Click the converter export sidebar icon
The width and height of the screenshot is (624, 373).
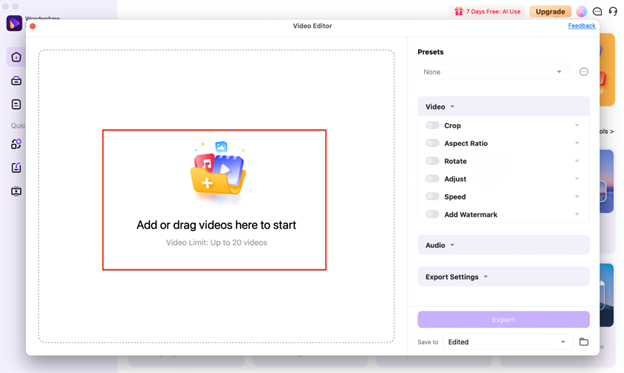[x=16, y=168]
